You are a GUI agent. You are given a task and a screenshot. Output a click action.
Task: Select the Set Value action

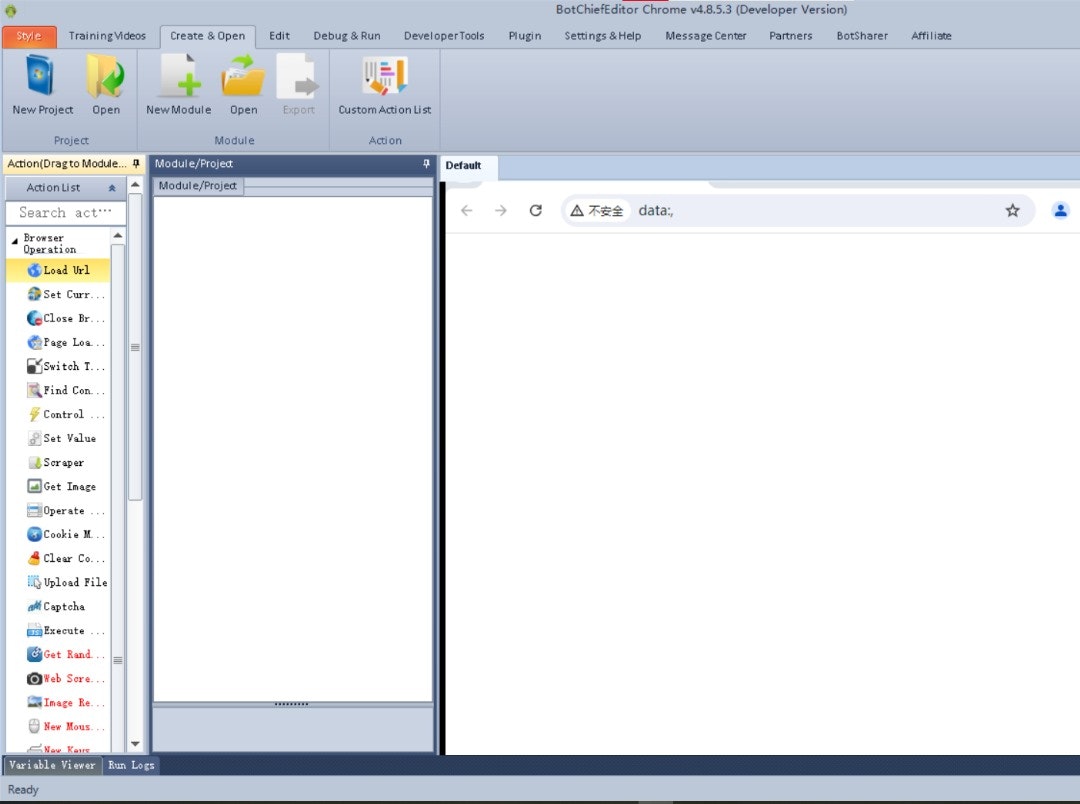pyautogui.click(x=61, y=438)
